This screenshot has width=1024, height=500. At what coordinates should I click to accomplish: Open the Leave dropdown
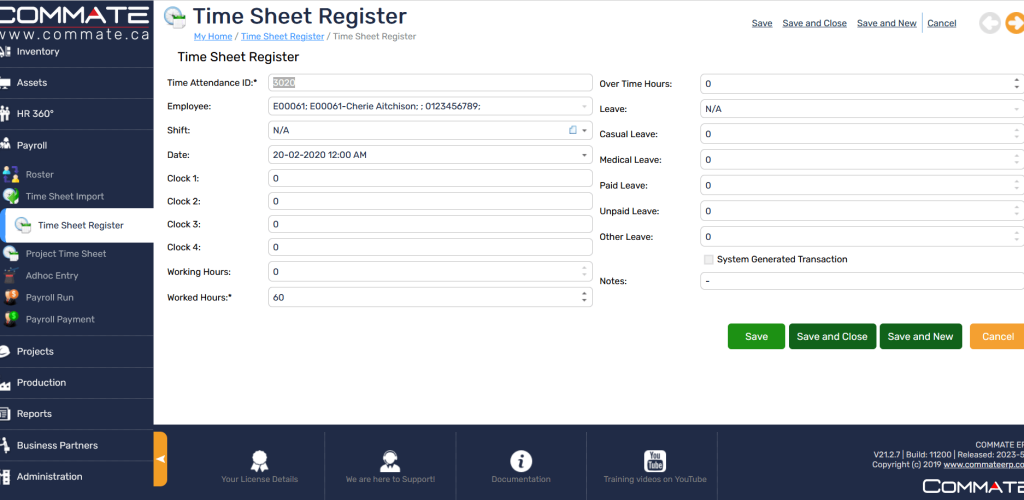point(1017,109)
